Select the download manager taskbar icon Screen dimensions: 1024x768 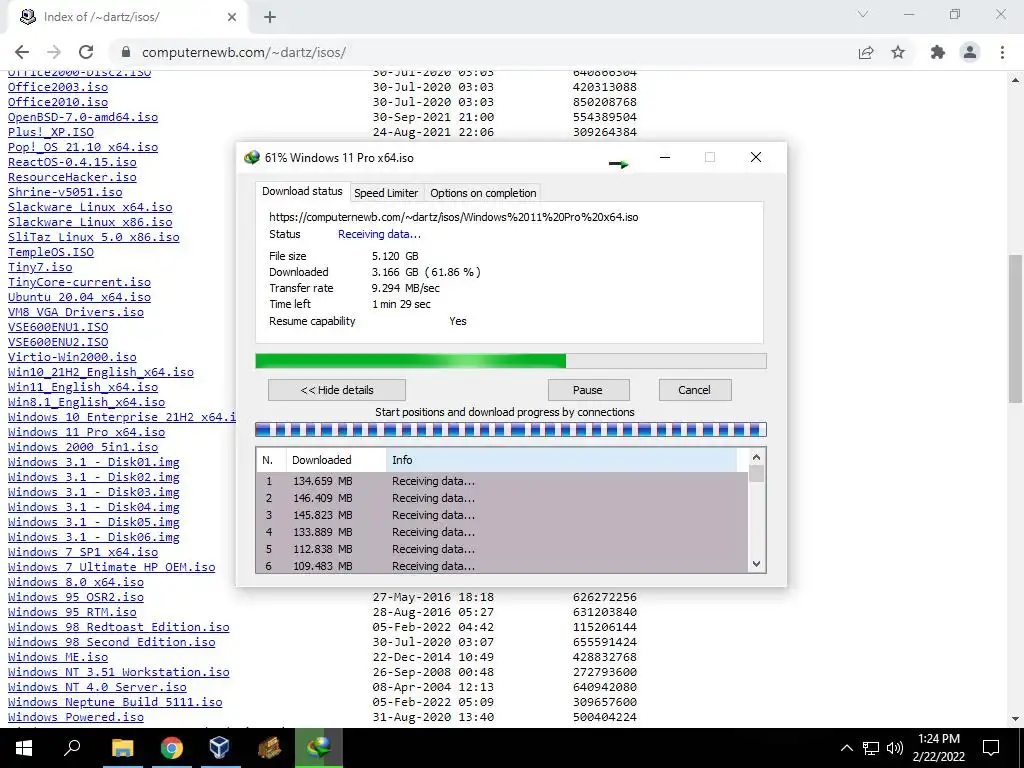(x=319, y=748)
